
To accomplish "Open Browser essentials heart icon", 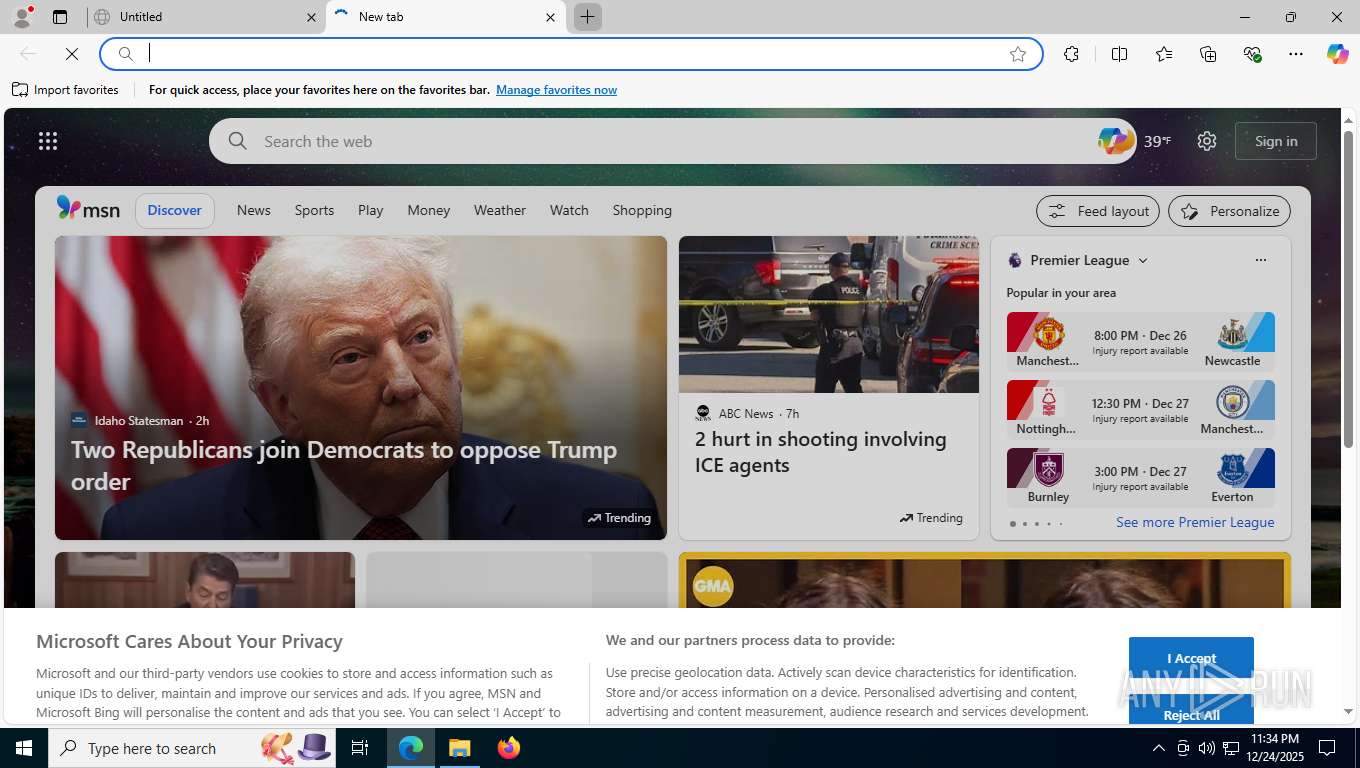I will (x=1252, y=54).
